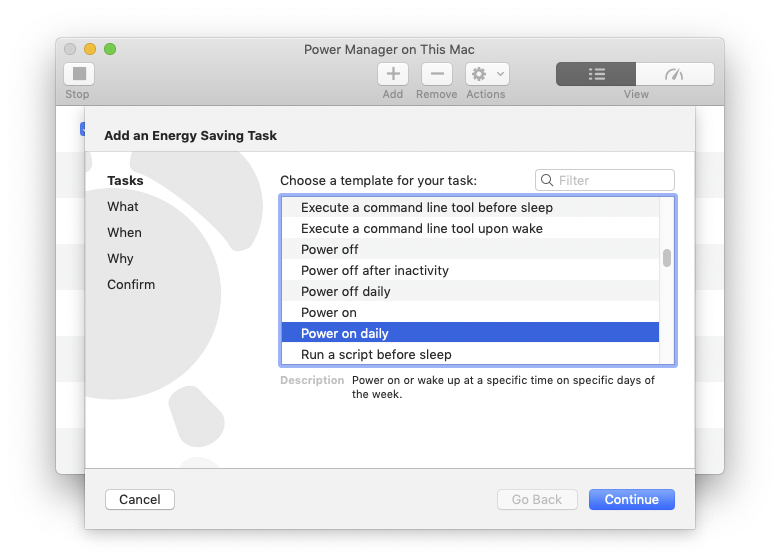Image resolution: width=780 pixels, height=556 pixels.
Task: Click the Stop toolbar button
Action: pos(79,74)
